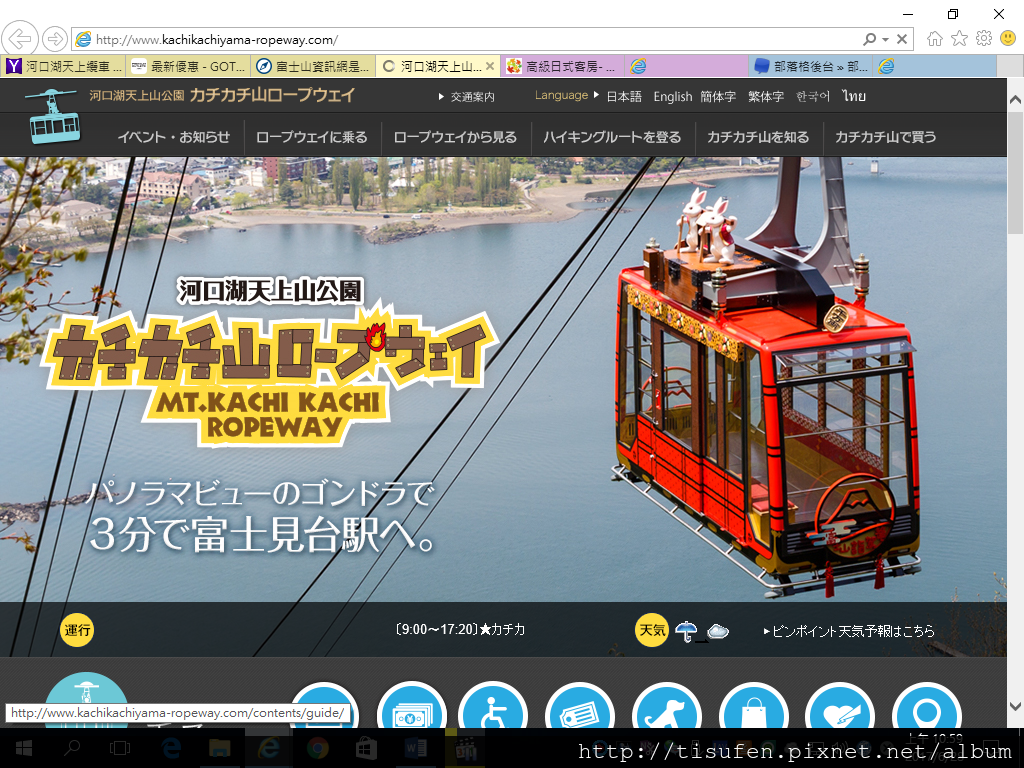This screenshot has height=768, width=1024.
Task: Open the shopping bag icon circle
Action: 754,707
